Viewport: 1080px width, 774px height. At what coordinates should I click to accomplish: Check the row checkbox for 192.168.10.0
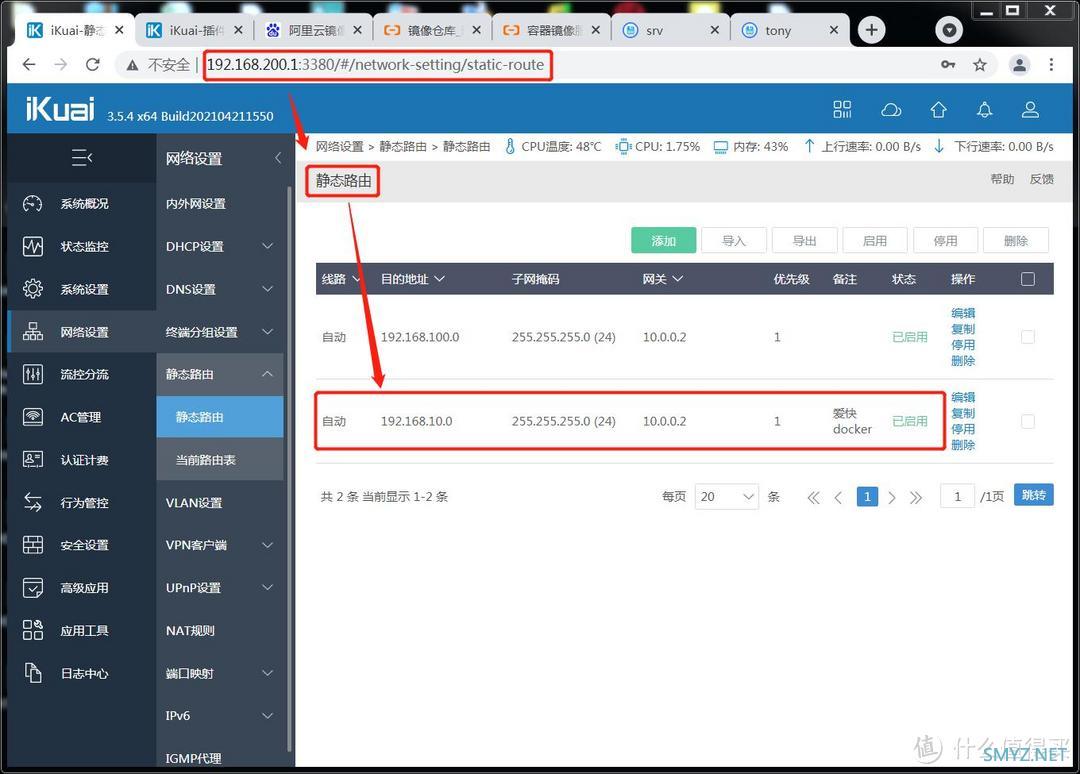1028,421
